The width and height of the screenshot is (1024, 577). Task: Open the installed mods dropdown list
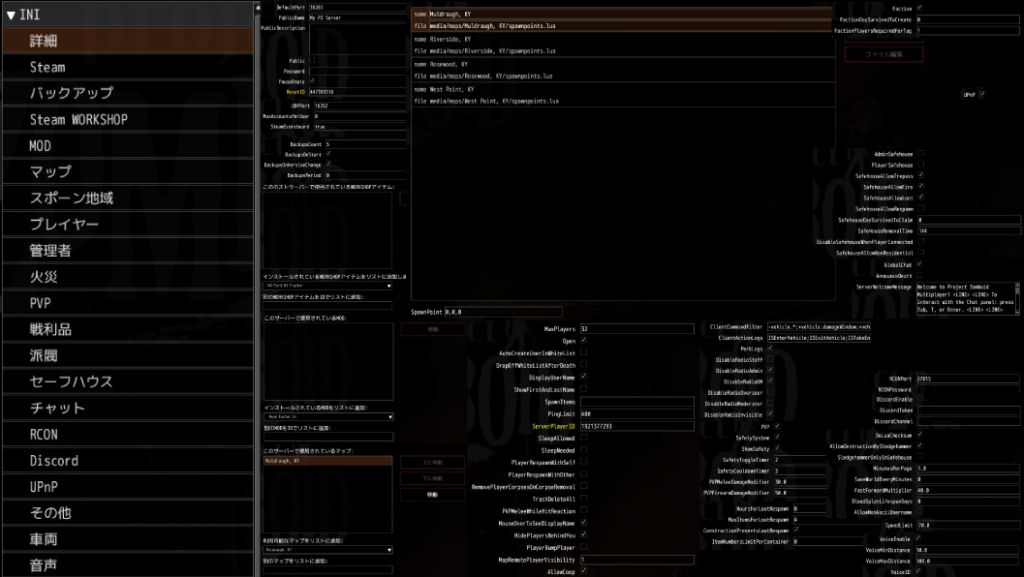tap(327, 416)
